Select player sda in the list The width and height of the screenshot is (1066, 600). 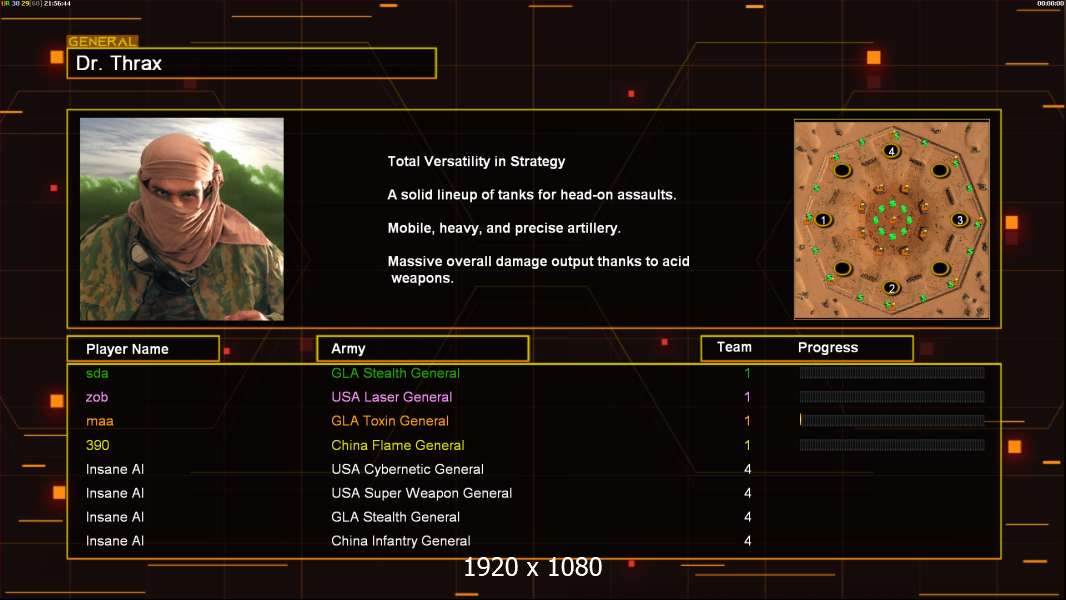coord(97,373)
